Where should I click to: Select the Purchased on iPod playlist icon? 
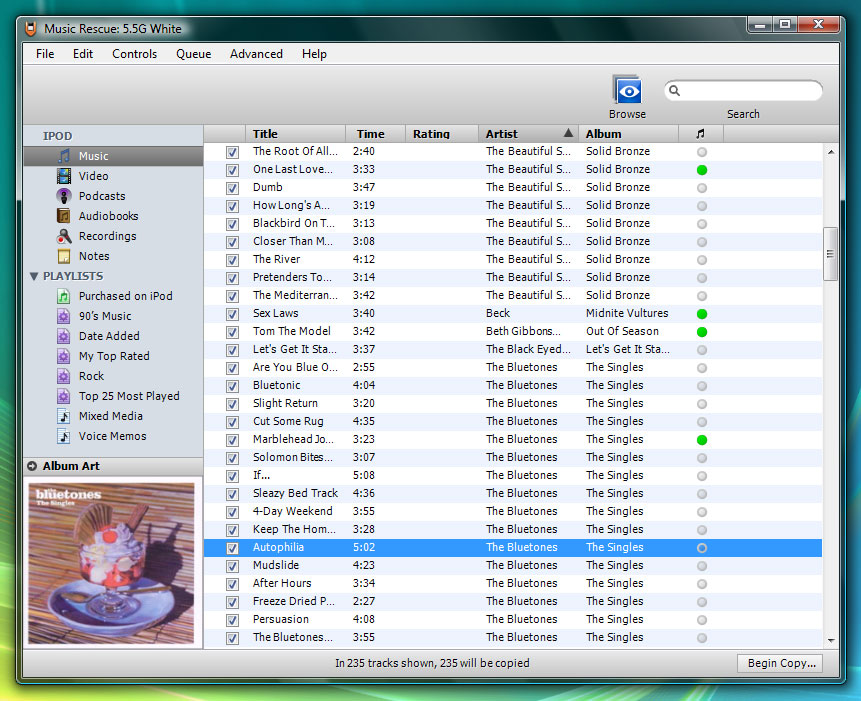click(64, 296)
